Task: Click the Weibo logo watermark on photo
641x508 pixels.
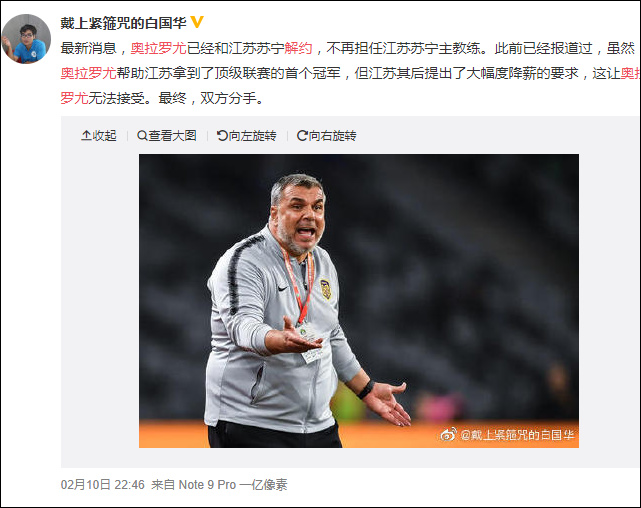Action: click(x=448, y=434)
